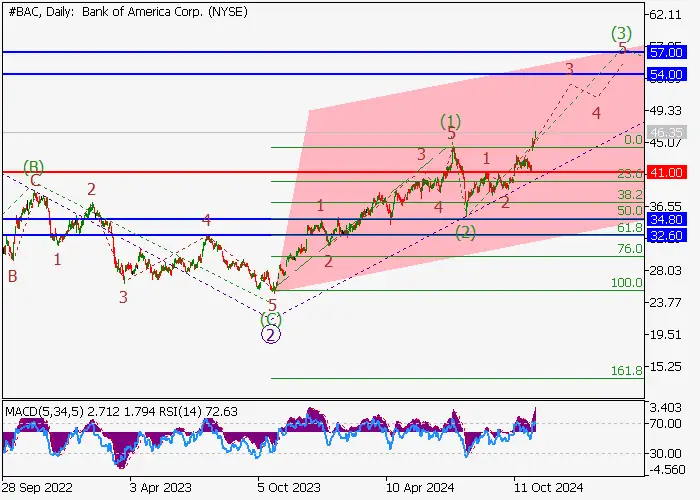This screenshot has height=500, width=700.
Task: Click the 70.00 RSI scale value
Action: pyautogui.click(x=666, y=423)
